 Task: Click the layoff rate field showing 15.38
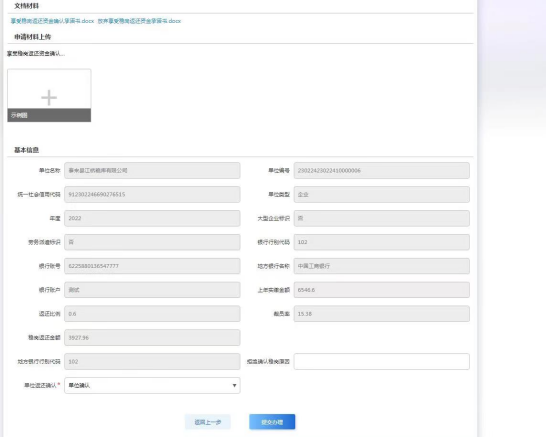tap(382, 314)
